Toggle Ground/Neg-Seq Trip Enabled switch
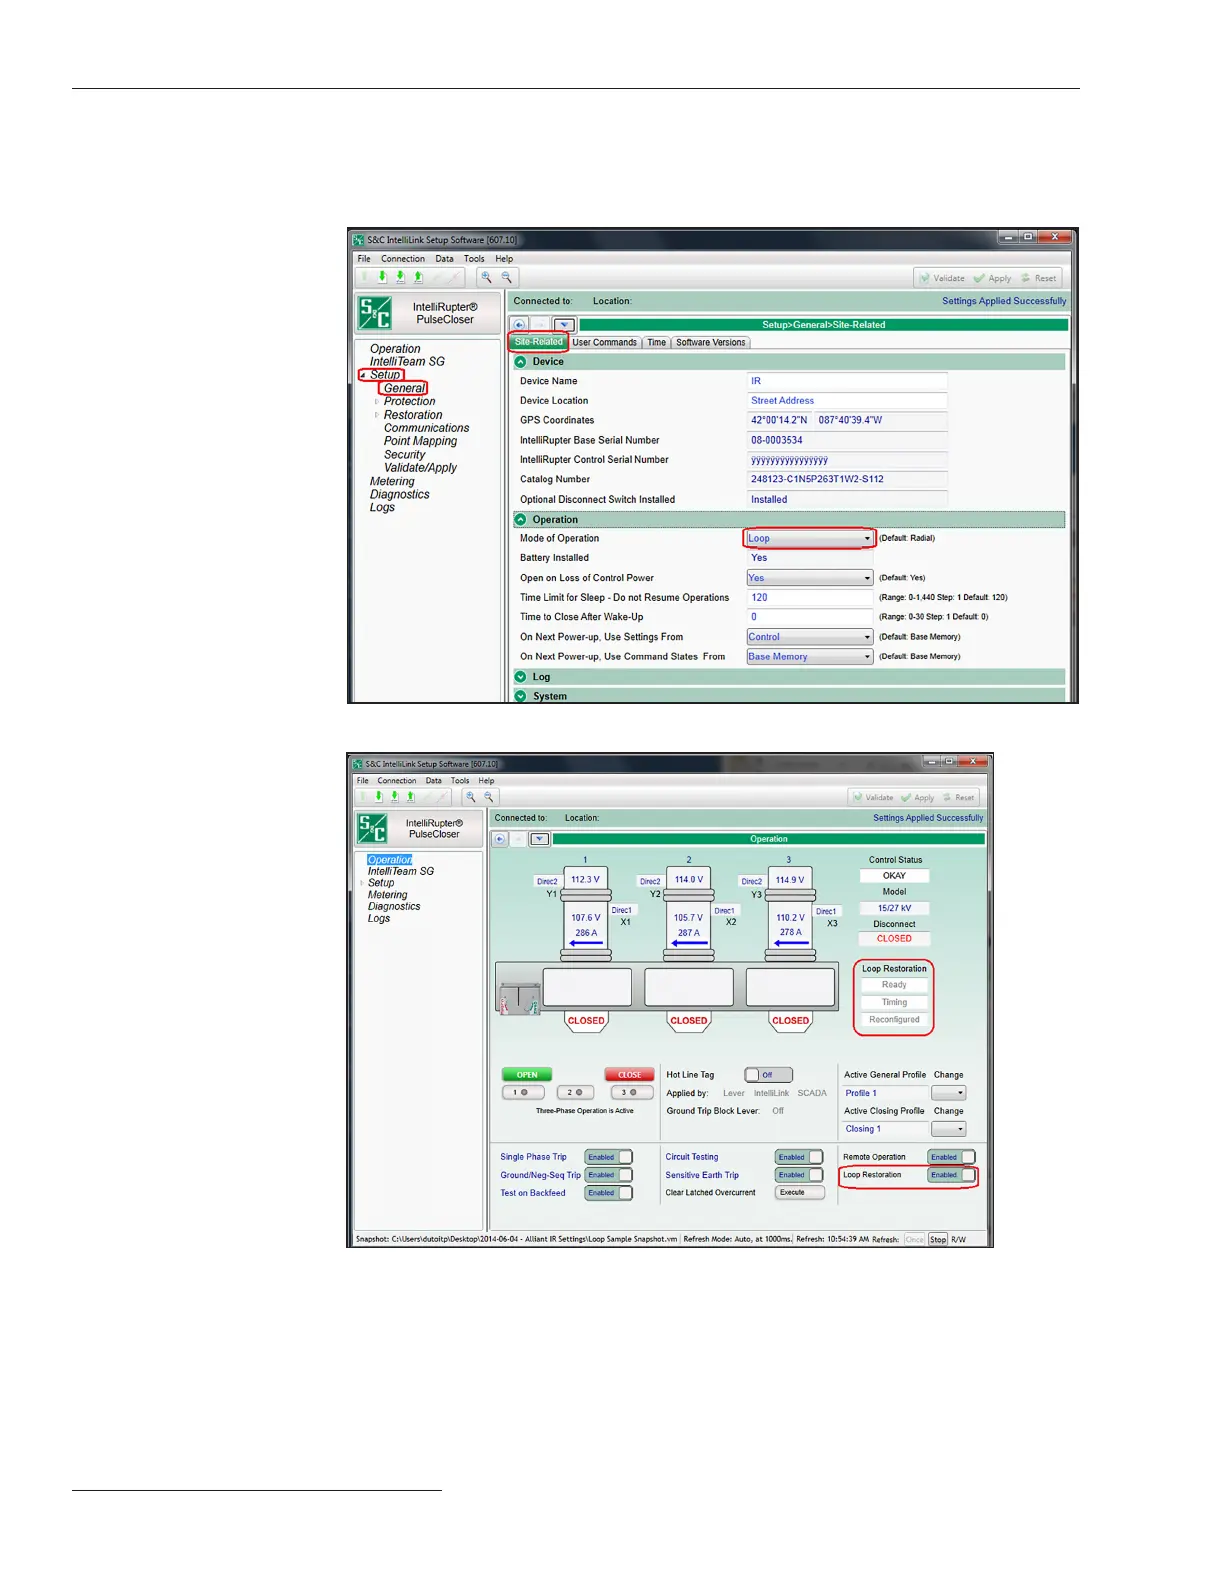Viewport: 1224px width, 1584px height. (608, 1175)
